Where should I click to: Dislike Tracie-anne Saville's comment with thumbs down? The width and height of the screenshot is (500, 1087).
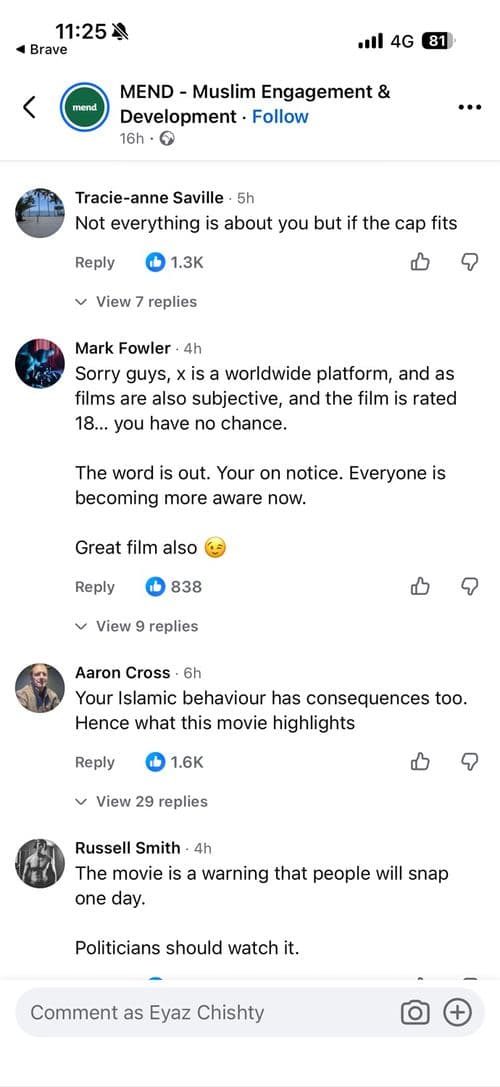pos(470,262)
